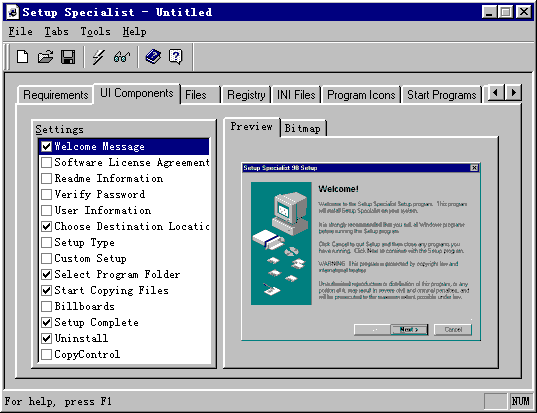Toggle Verify Password checkbox
537x413 pixels.
point(46,195)
